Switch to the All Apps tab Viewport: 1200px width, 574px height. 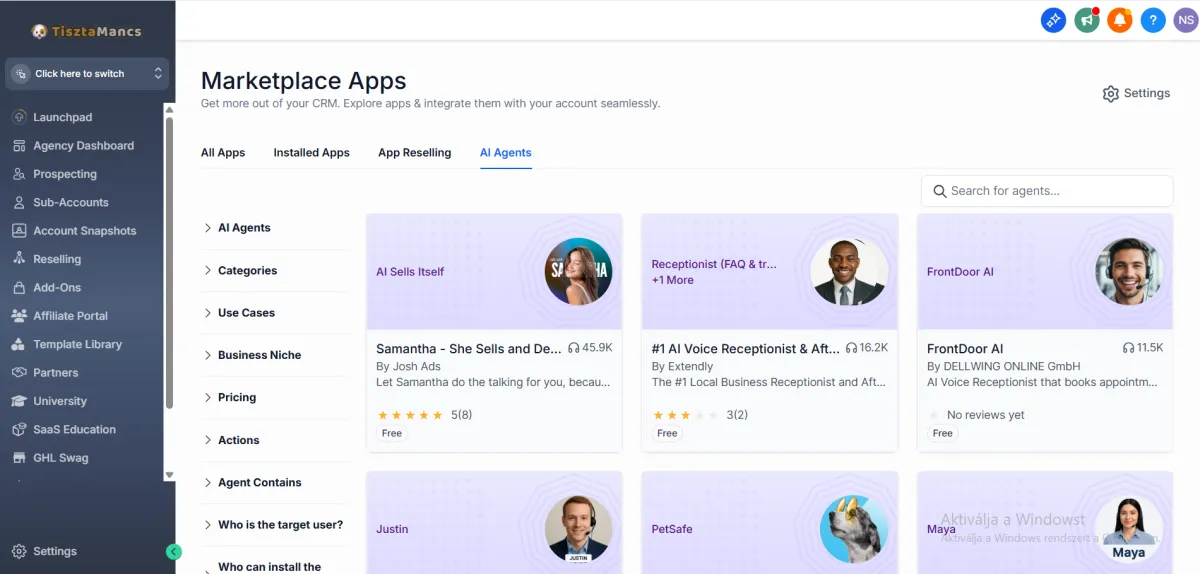tap(223, 153)
